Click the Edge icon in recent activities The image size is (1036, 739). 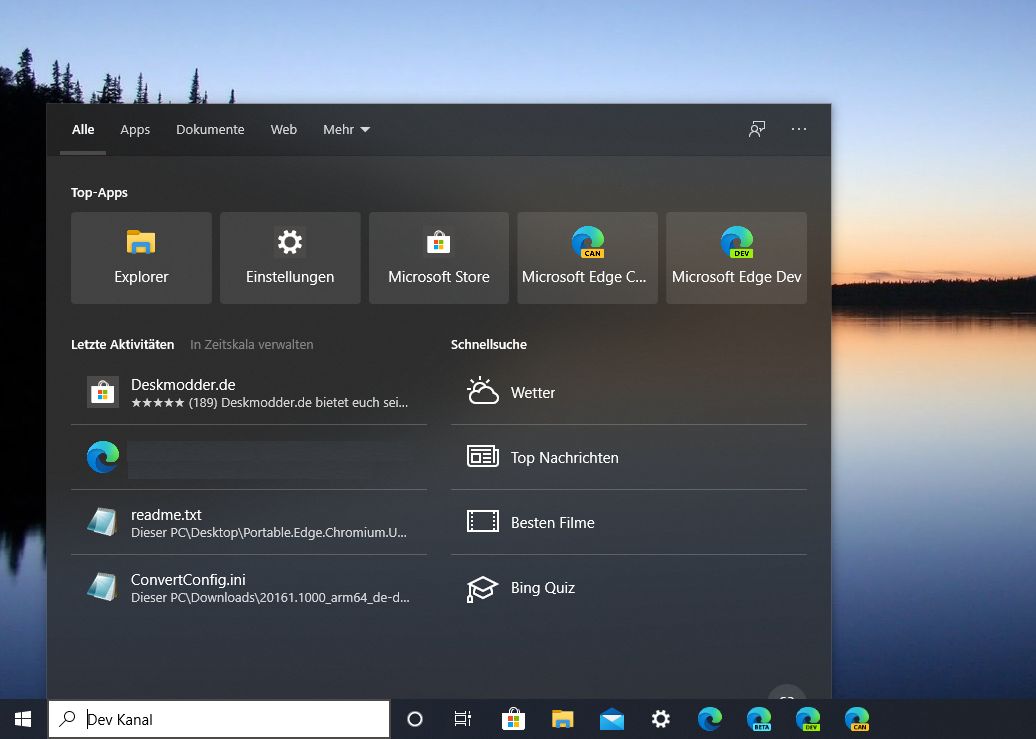(103, 457)
